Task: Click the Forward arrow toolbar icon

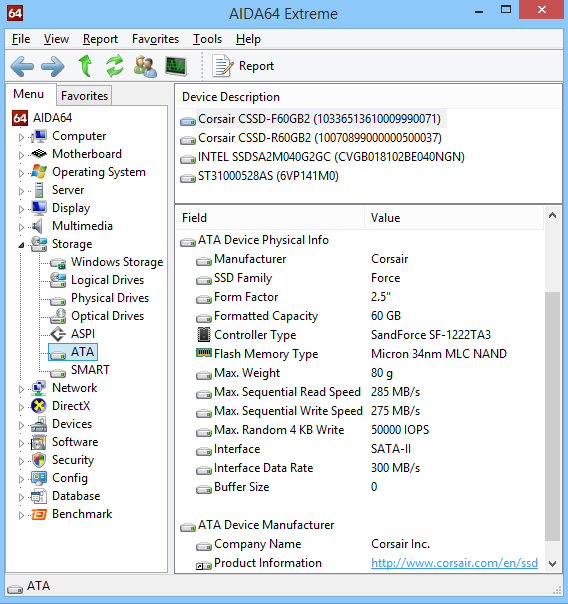Action: tap(53, 66)
